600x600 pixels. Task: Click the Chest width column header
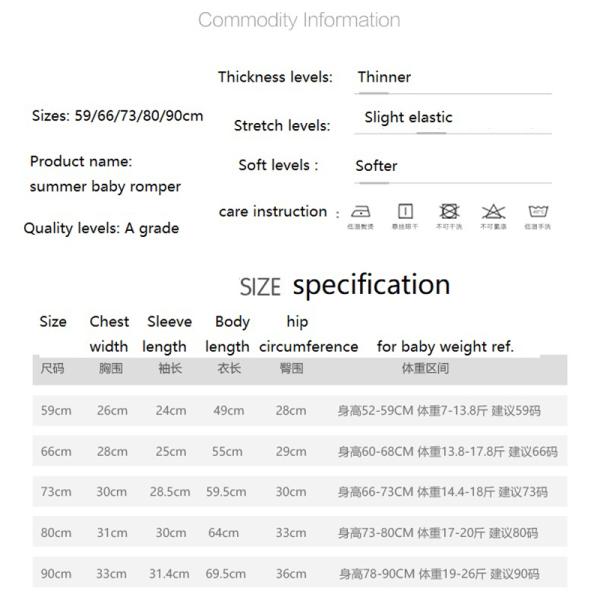pos(109,334)
